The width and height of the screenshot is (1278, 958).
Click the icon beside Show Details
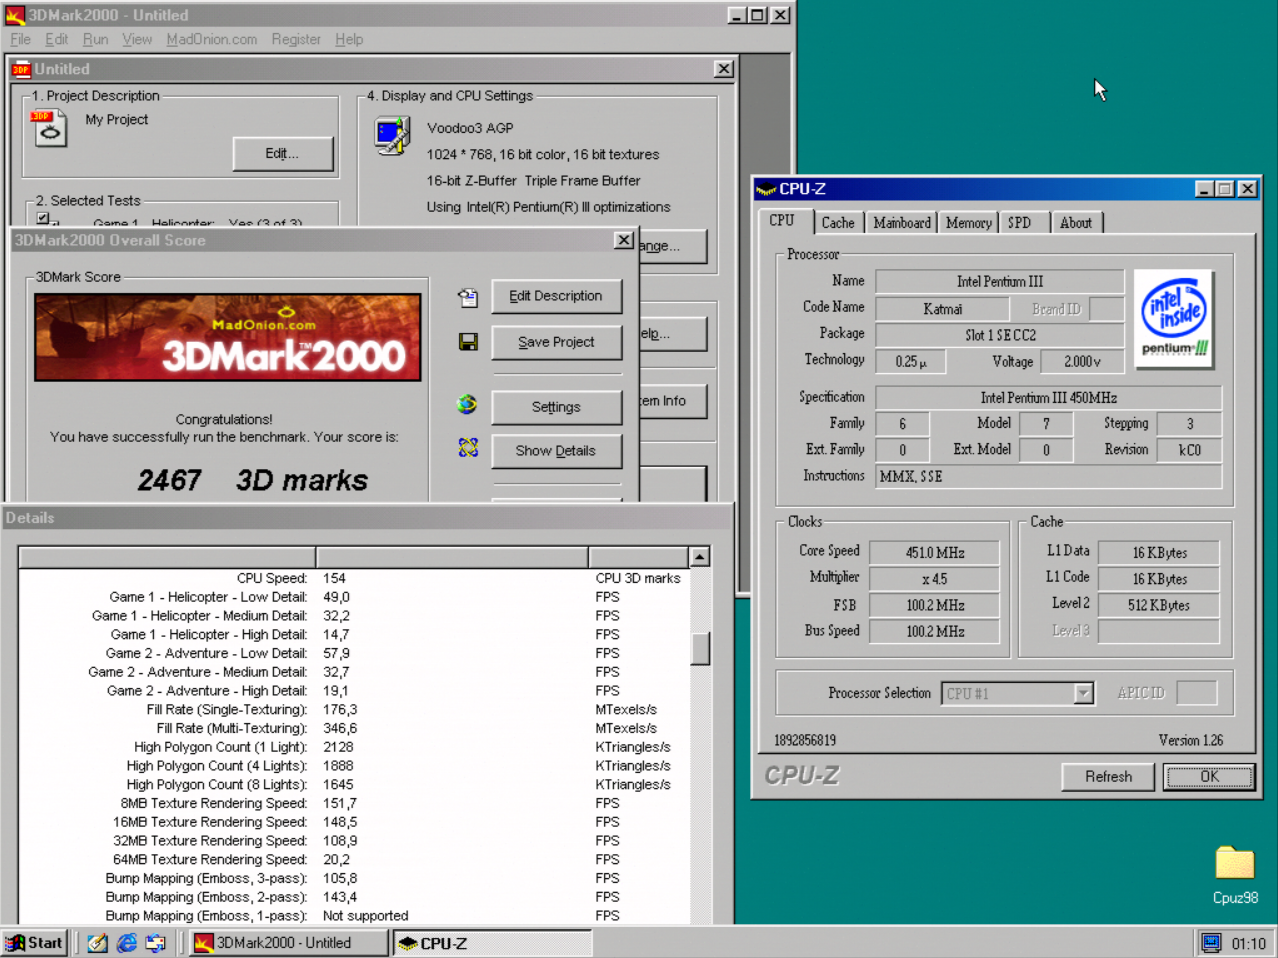pyautogui.click(x=468, y=447)
